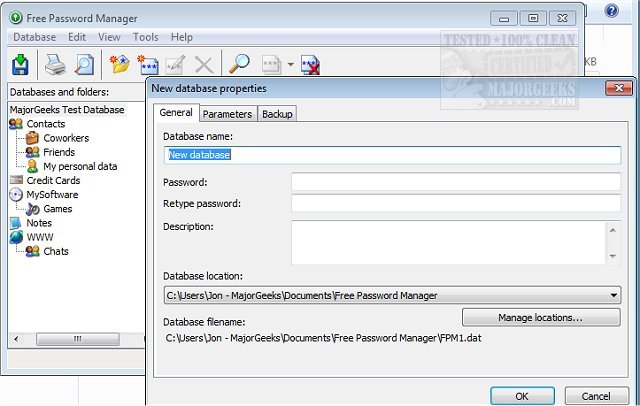Click the Free Password Manager title icon
The image size is (640, 406).
tap(16, 18)
